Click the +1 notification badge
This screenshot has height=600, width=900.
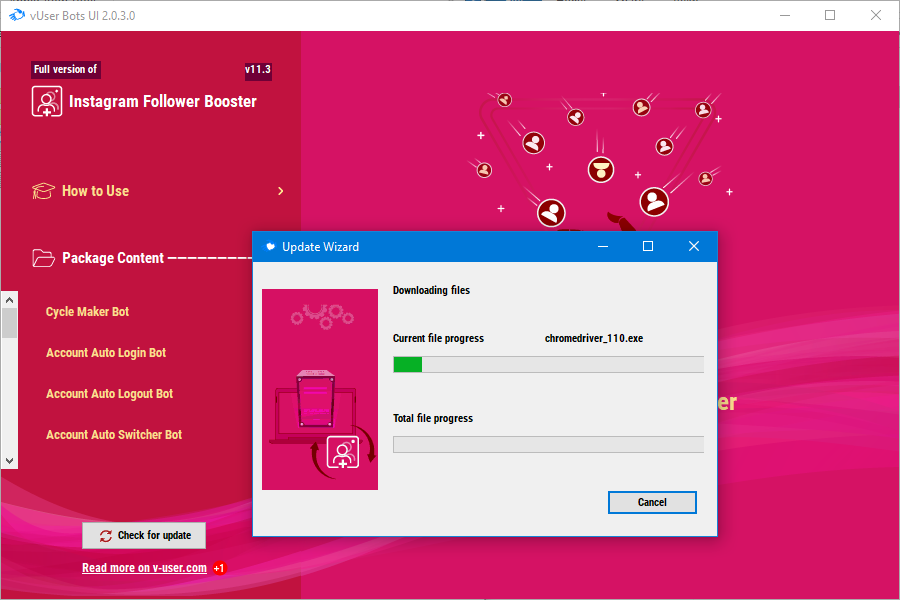coord(219,568)
